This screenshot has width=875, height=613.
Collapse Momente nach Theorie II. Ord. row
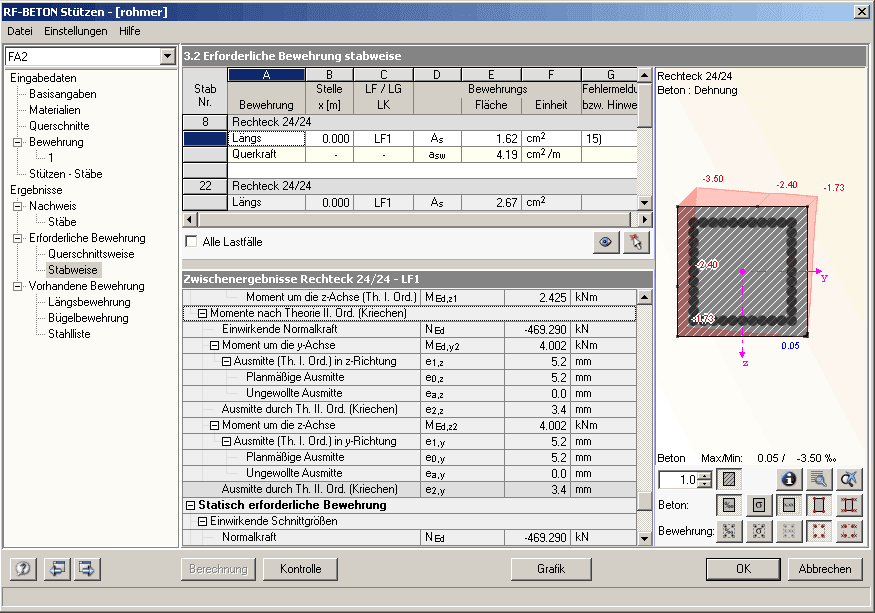click(203, 314)
